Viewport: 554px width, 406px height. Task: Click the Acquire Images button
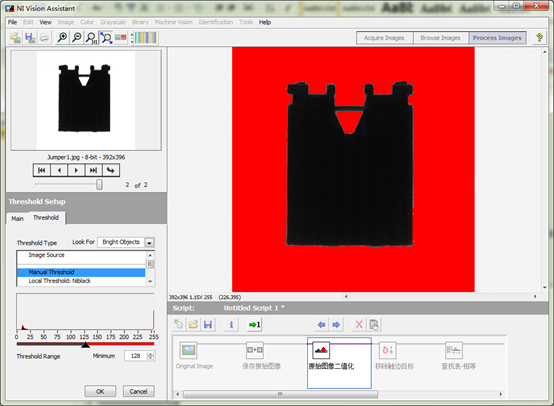(384, 38)
